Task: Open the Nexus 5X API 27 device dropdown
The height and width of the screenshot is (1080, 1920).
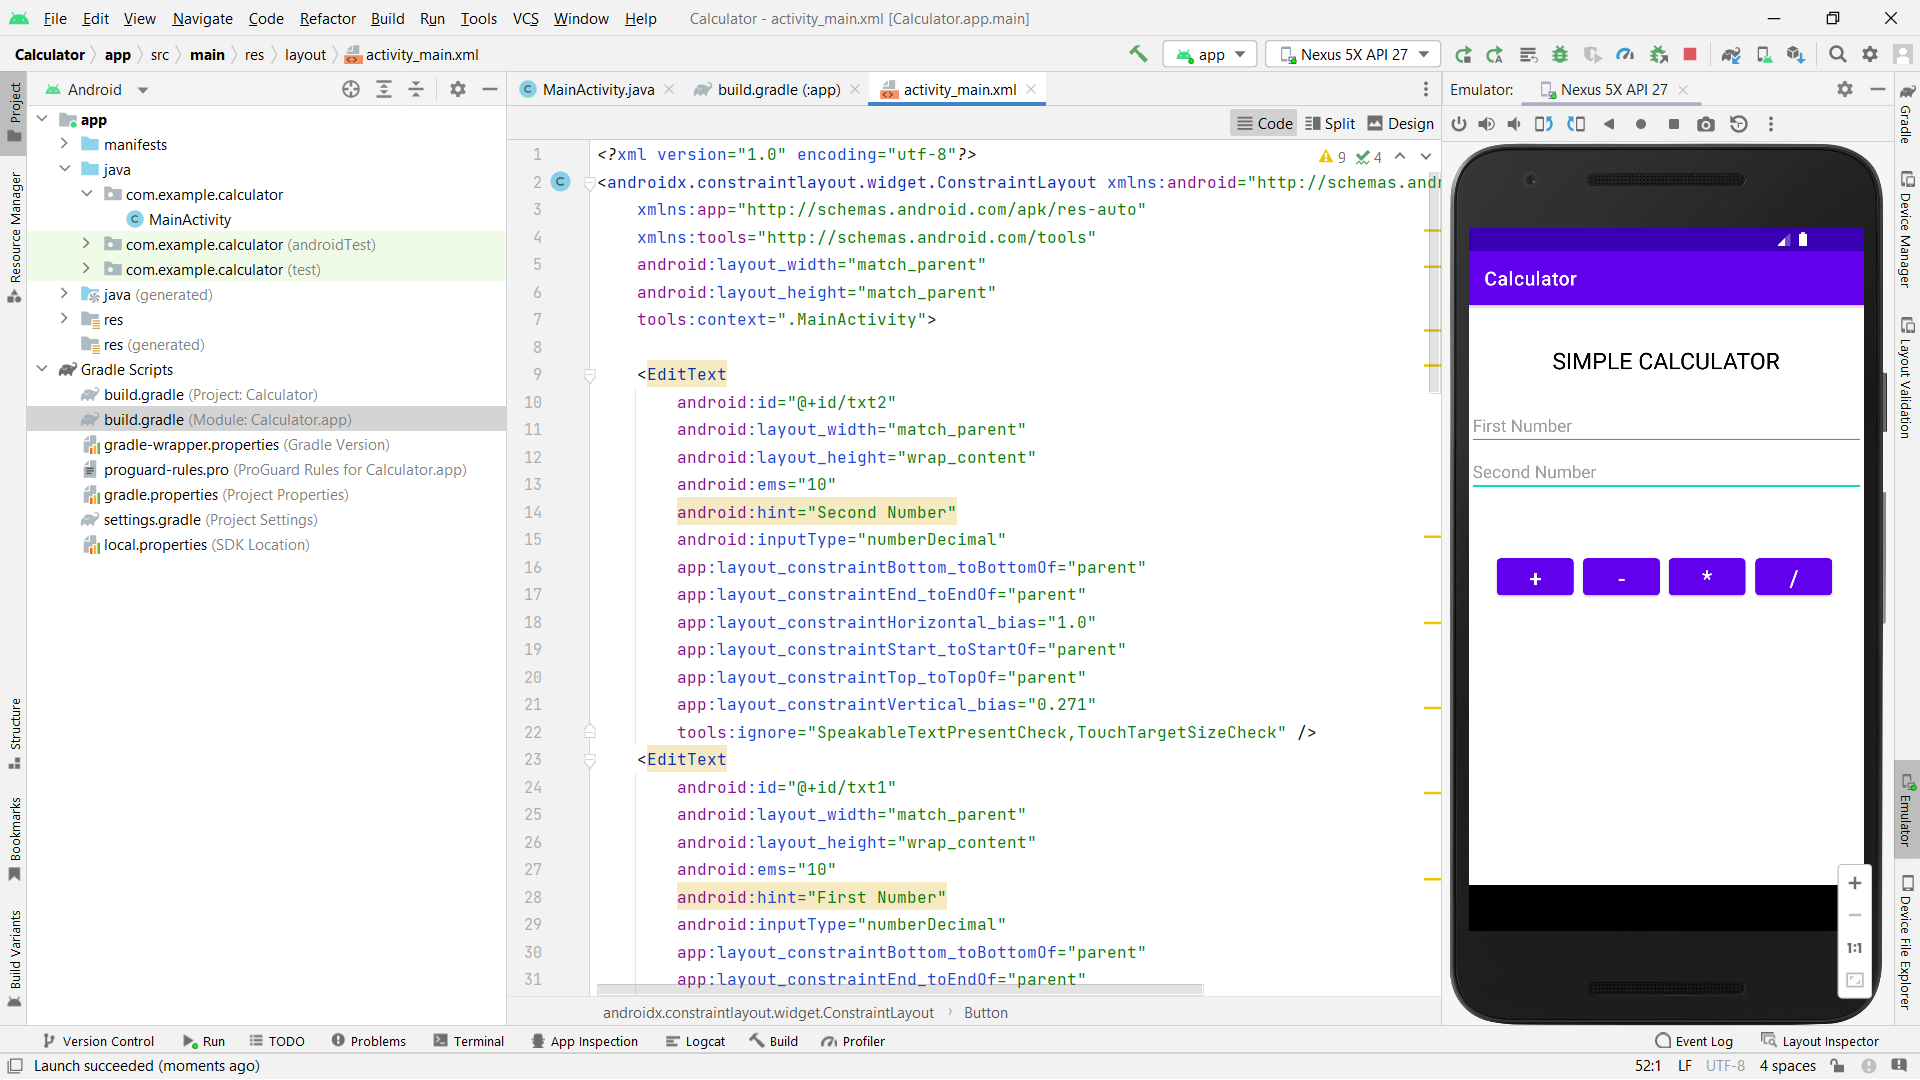Action: [x=1353, y=54]
